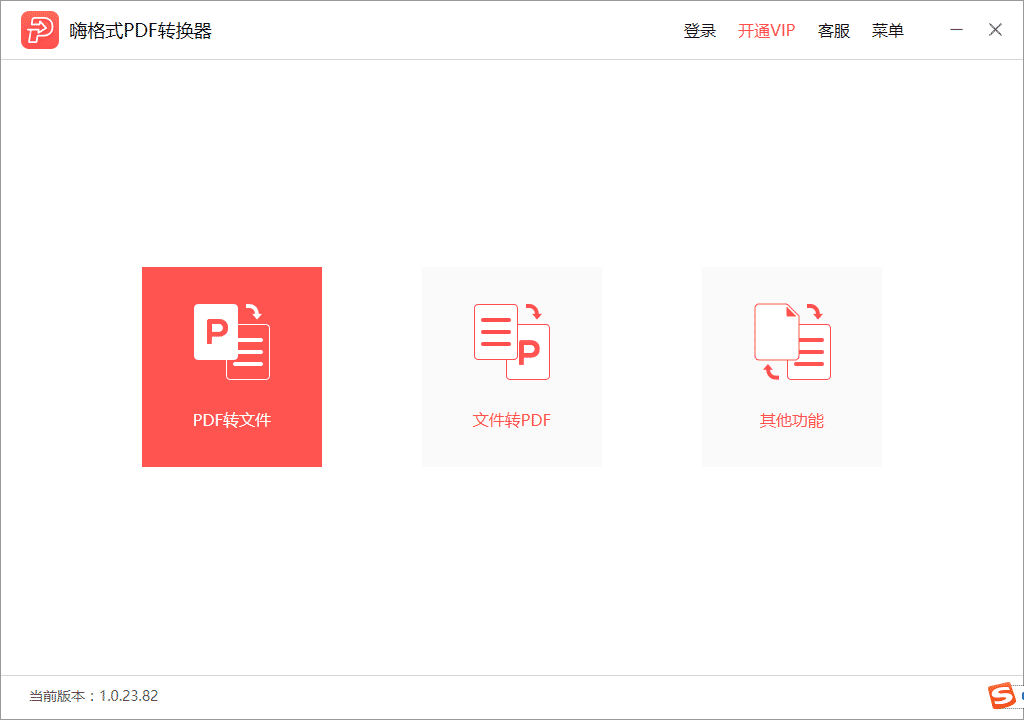Open the 其他功能 tile
Image resolution: width=1024 pixels, height=720 pixels.
792,367
